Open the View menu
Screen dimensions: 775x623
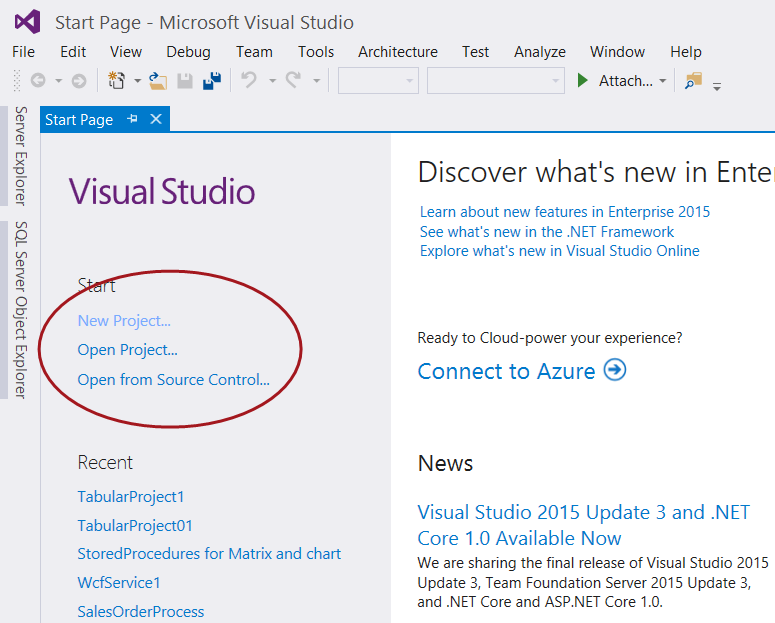[x=126, y=52]
